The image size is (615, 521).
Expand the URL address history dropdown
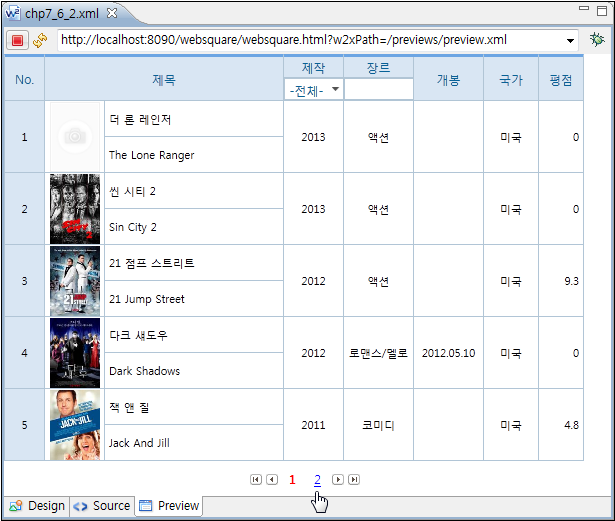(x=570, y=40)
